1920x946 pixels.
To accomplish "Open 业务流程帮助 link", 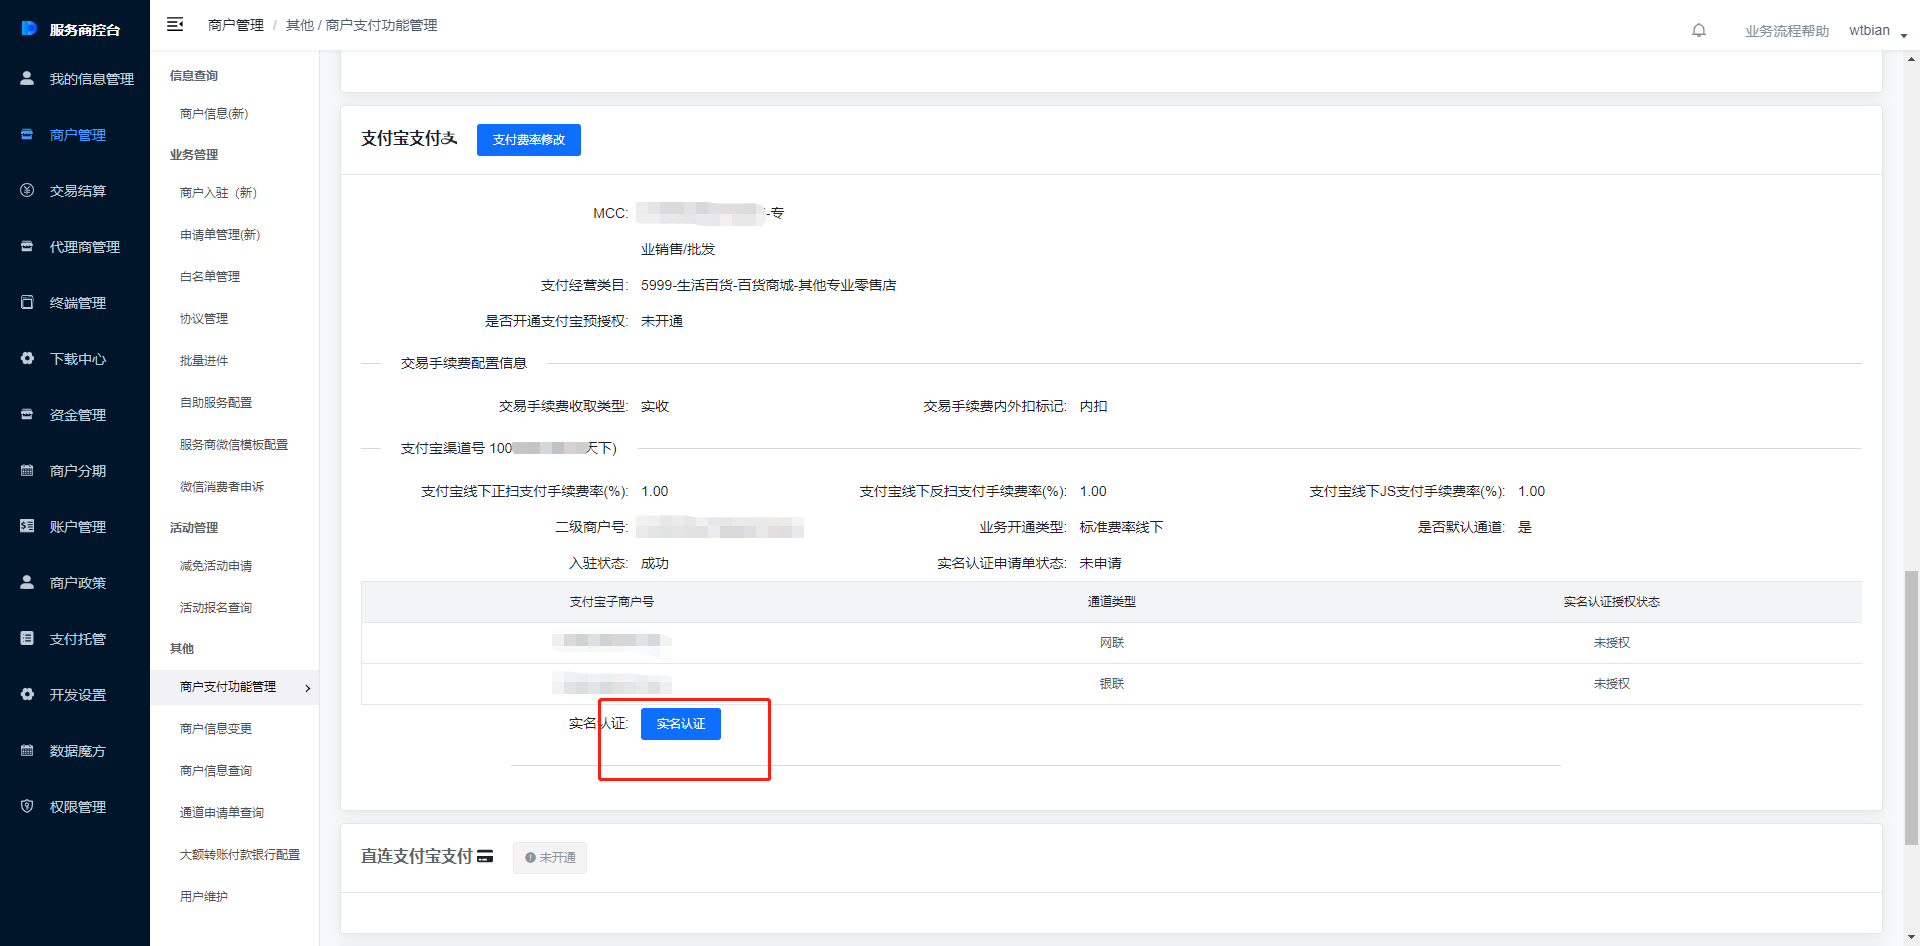I will tap(1787, 31).
